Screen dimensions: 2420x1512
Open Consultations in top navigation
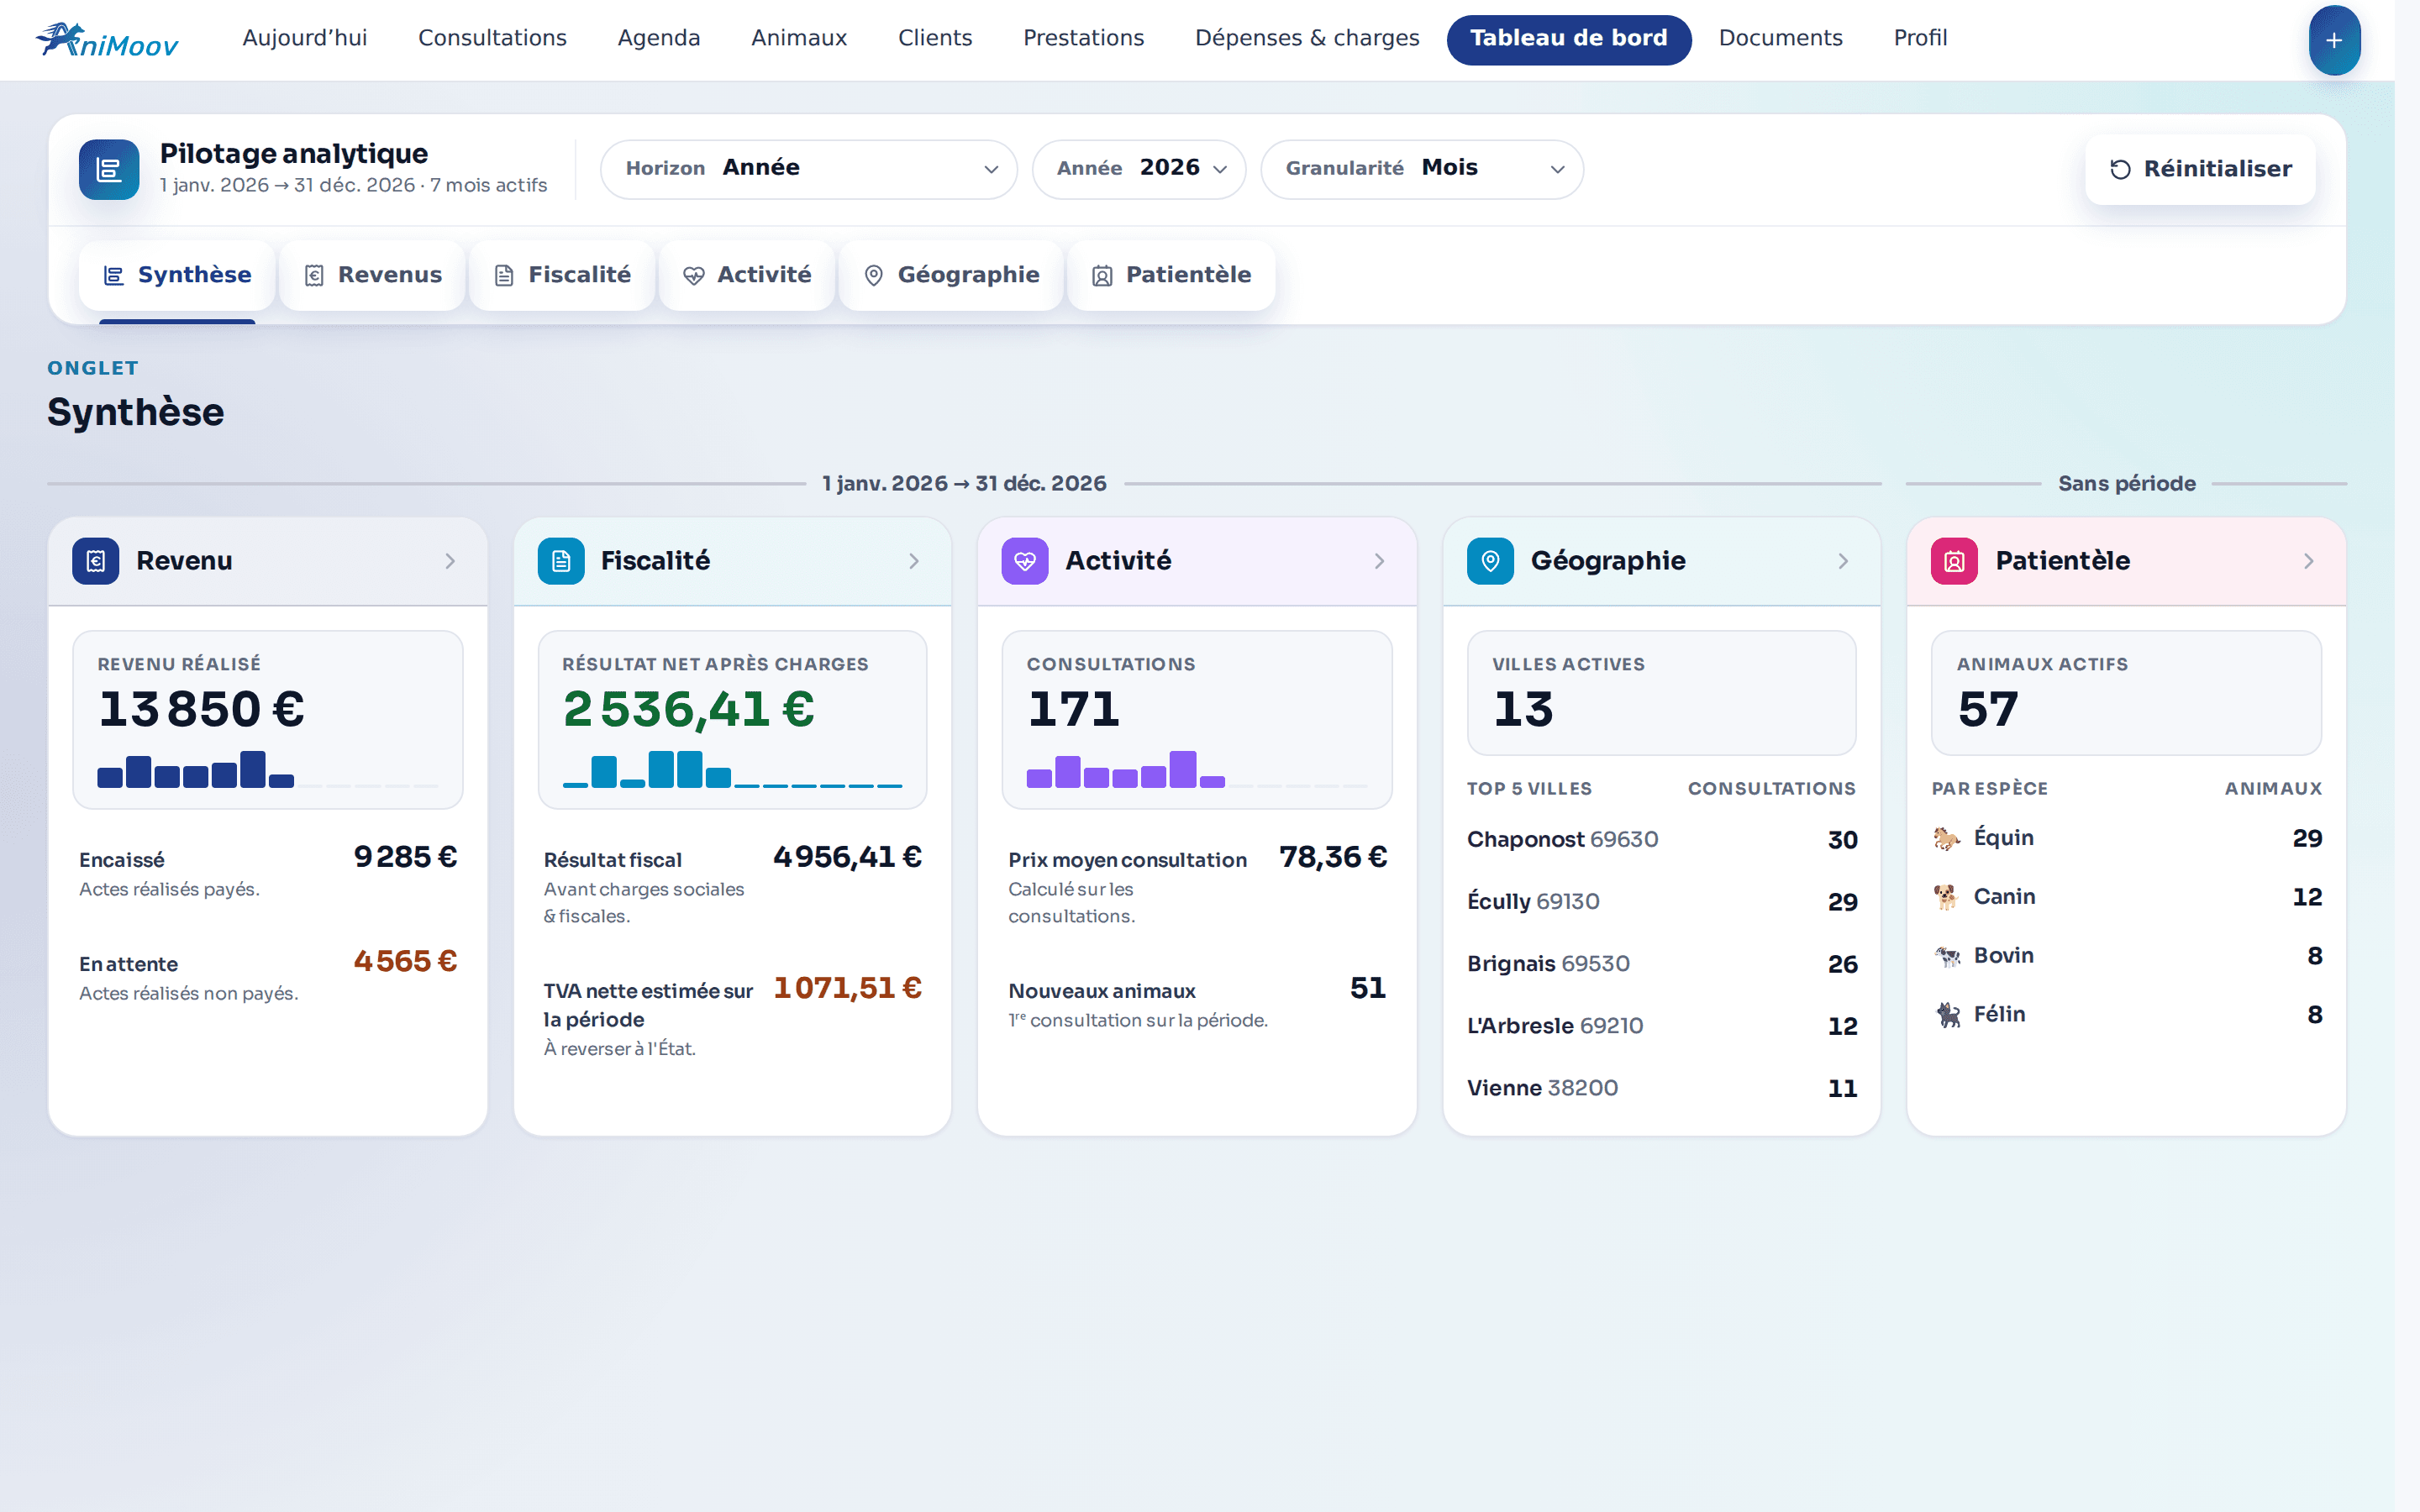click(x=492, y=38)
